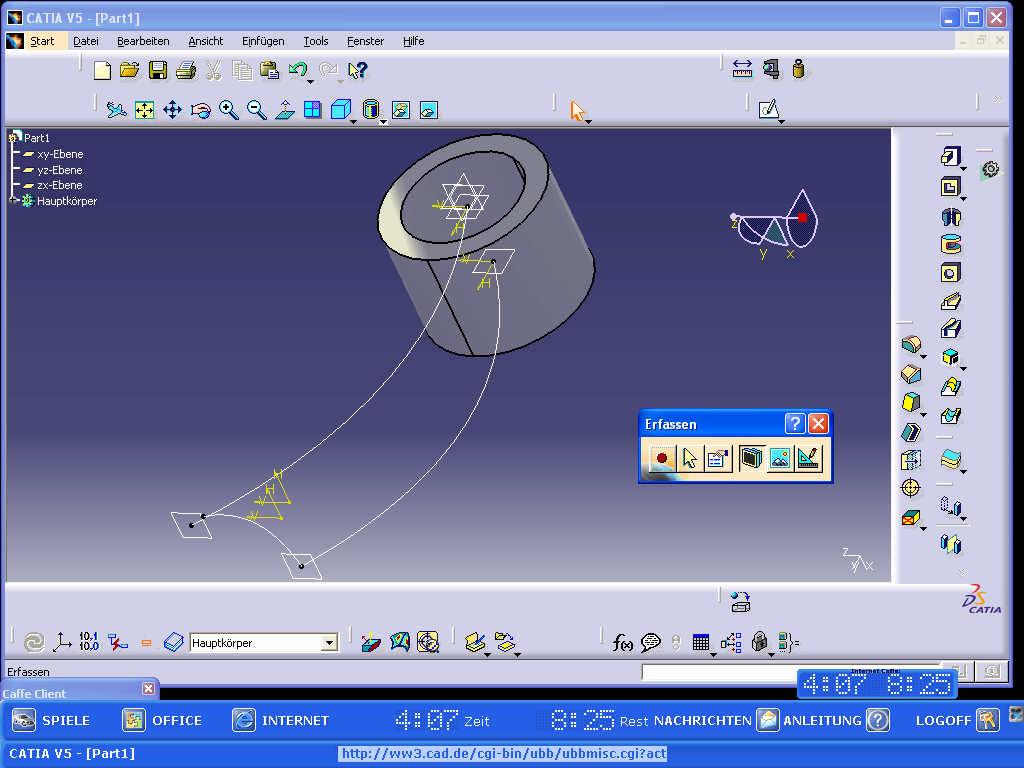Click the SPIELE button in Caffe Client bar

pos(51,720)
